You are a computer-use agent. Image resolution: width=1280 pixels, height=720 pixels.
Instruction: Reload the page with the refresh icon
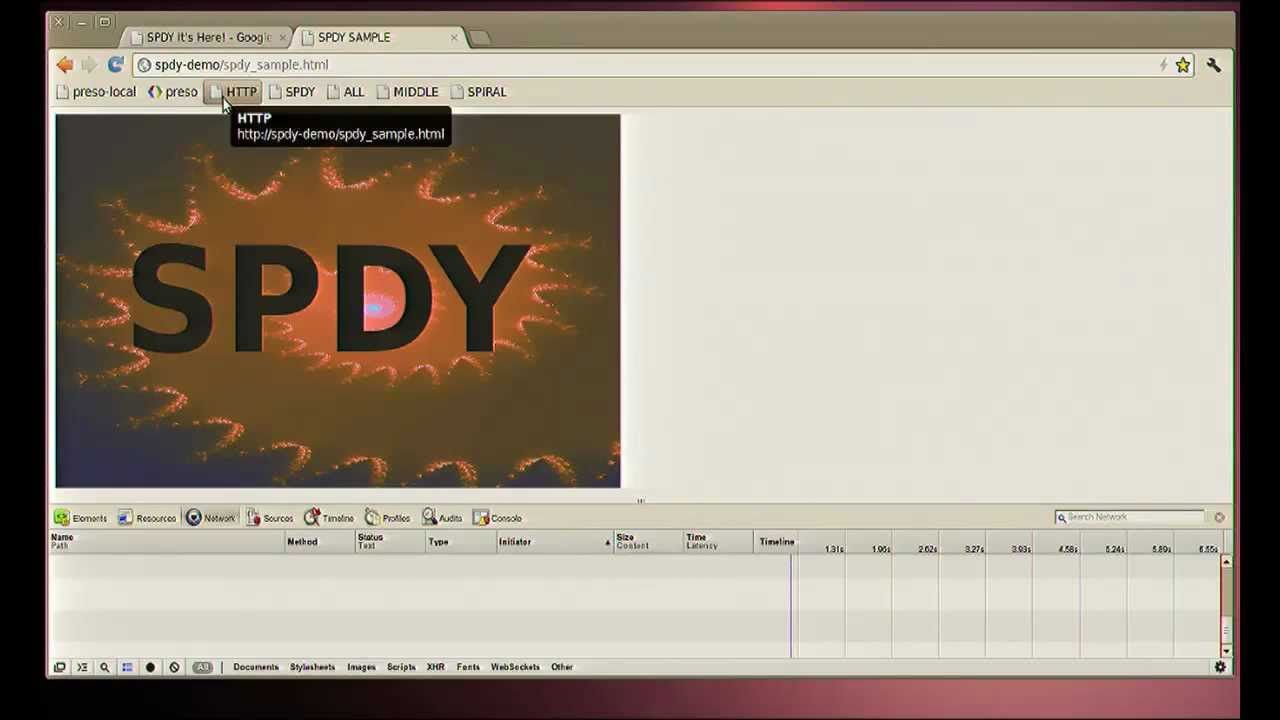[115, 65]
